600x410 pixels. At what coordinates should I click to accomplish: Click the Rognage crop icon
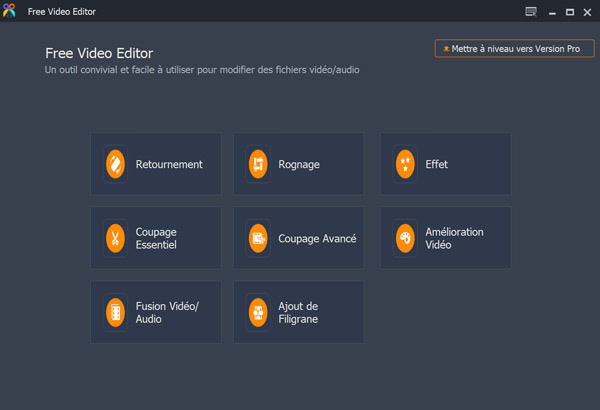[x=258, y=164]
